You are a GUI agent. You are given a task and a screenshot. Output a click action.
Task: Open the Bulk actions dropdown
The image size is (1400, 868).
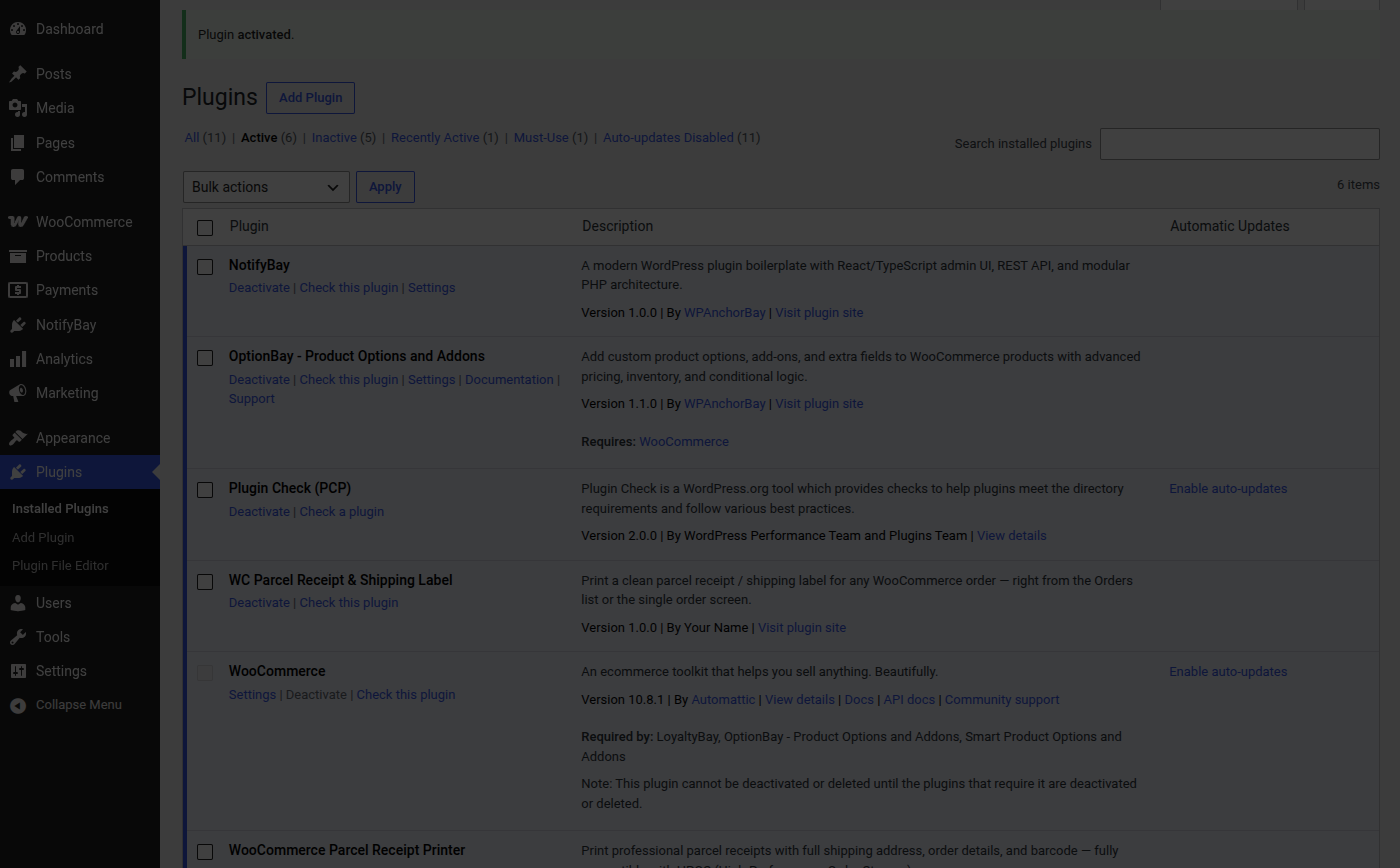[x=266, y=187]
